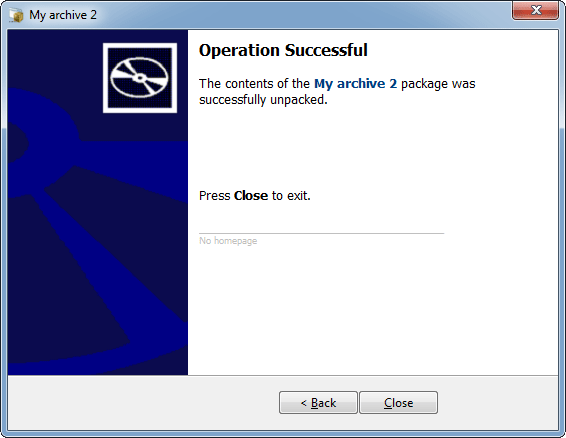Open the grayed No homepage link
The image size is (566, 438).
[228, 241]
